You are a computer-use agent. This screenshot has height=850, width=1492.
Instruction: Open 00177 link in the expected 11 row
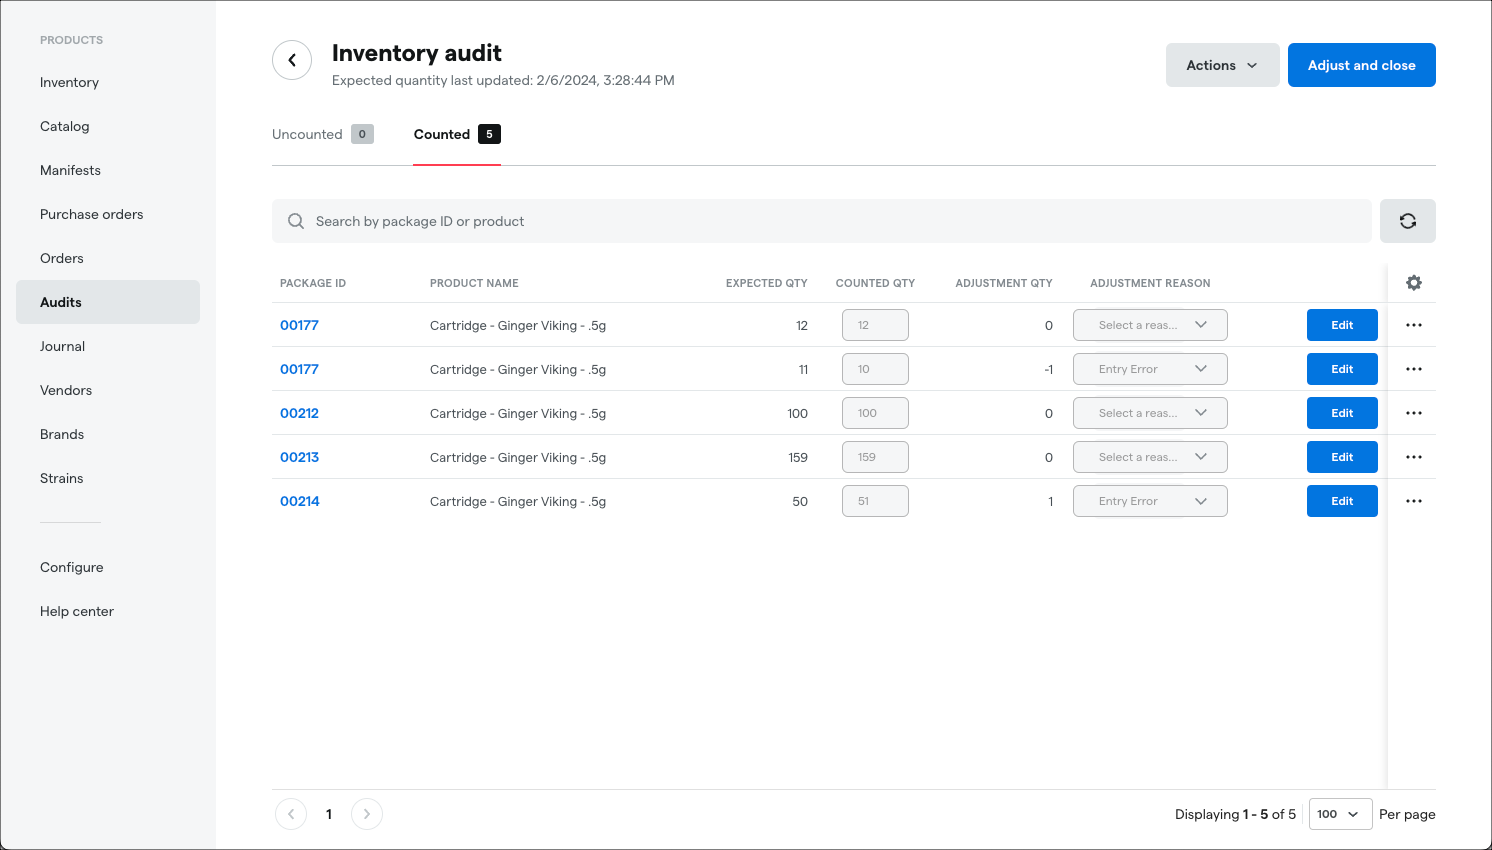click(x=299, y=369)
